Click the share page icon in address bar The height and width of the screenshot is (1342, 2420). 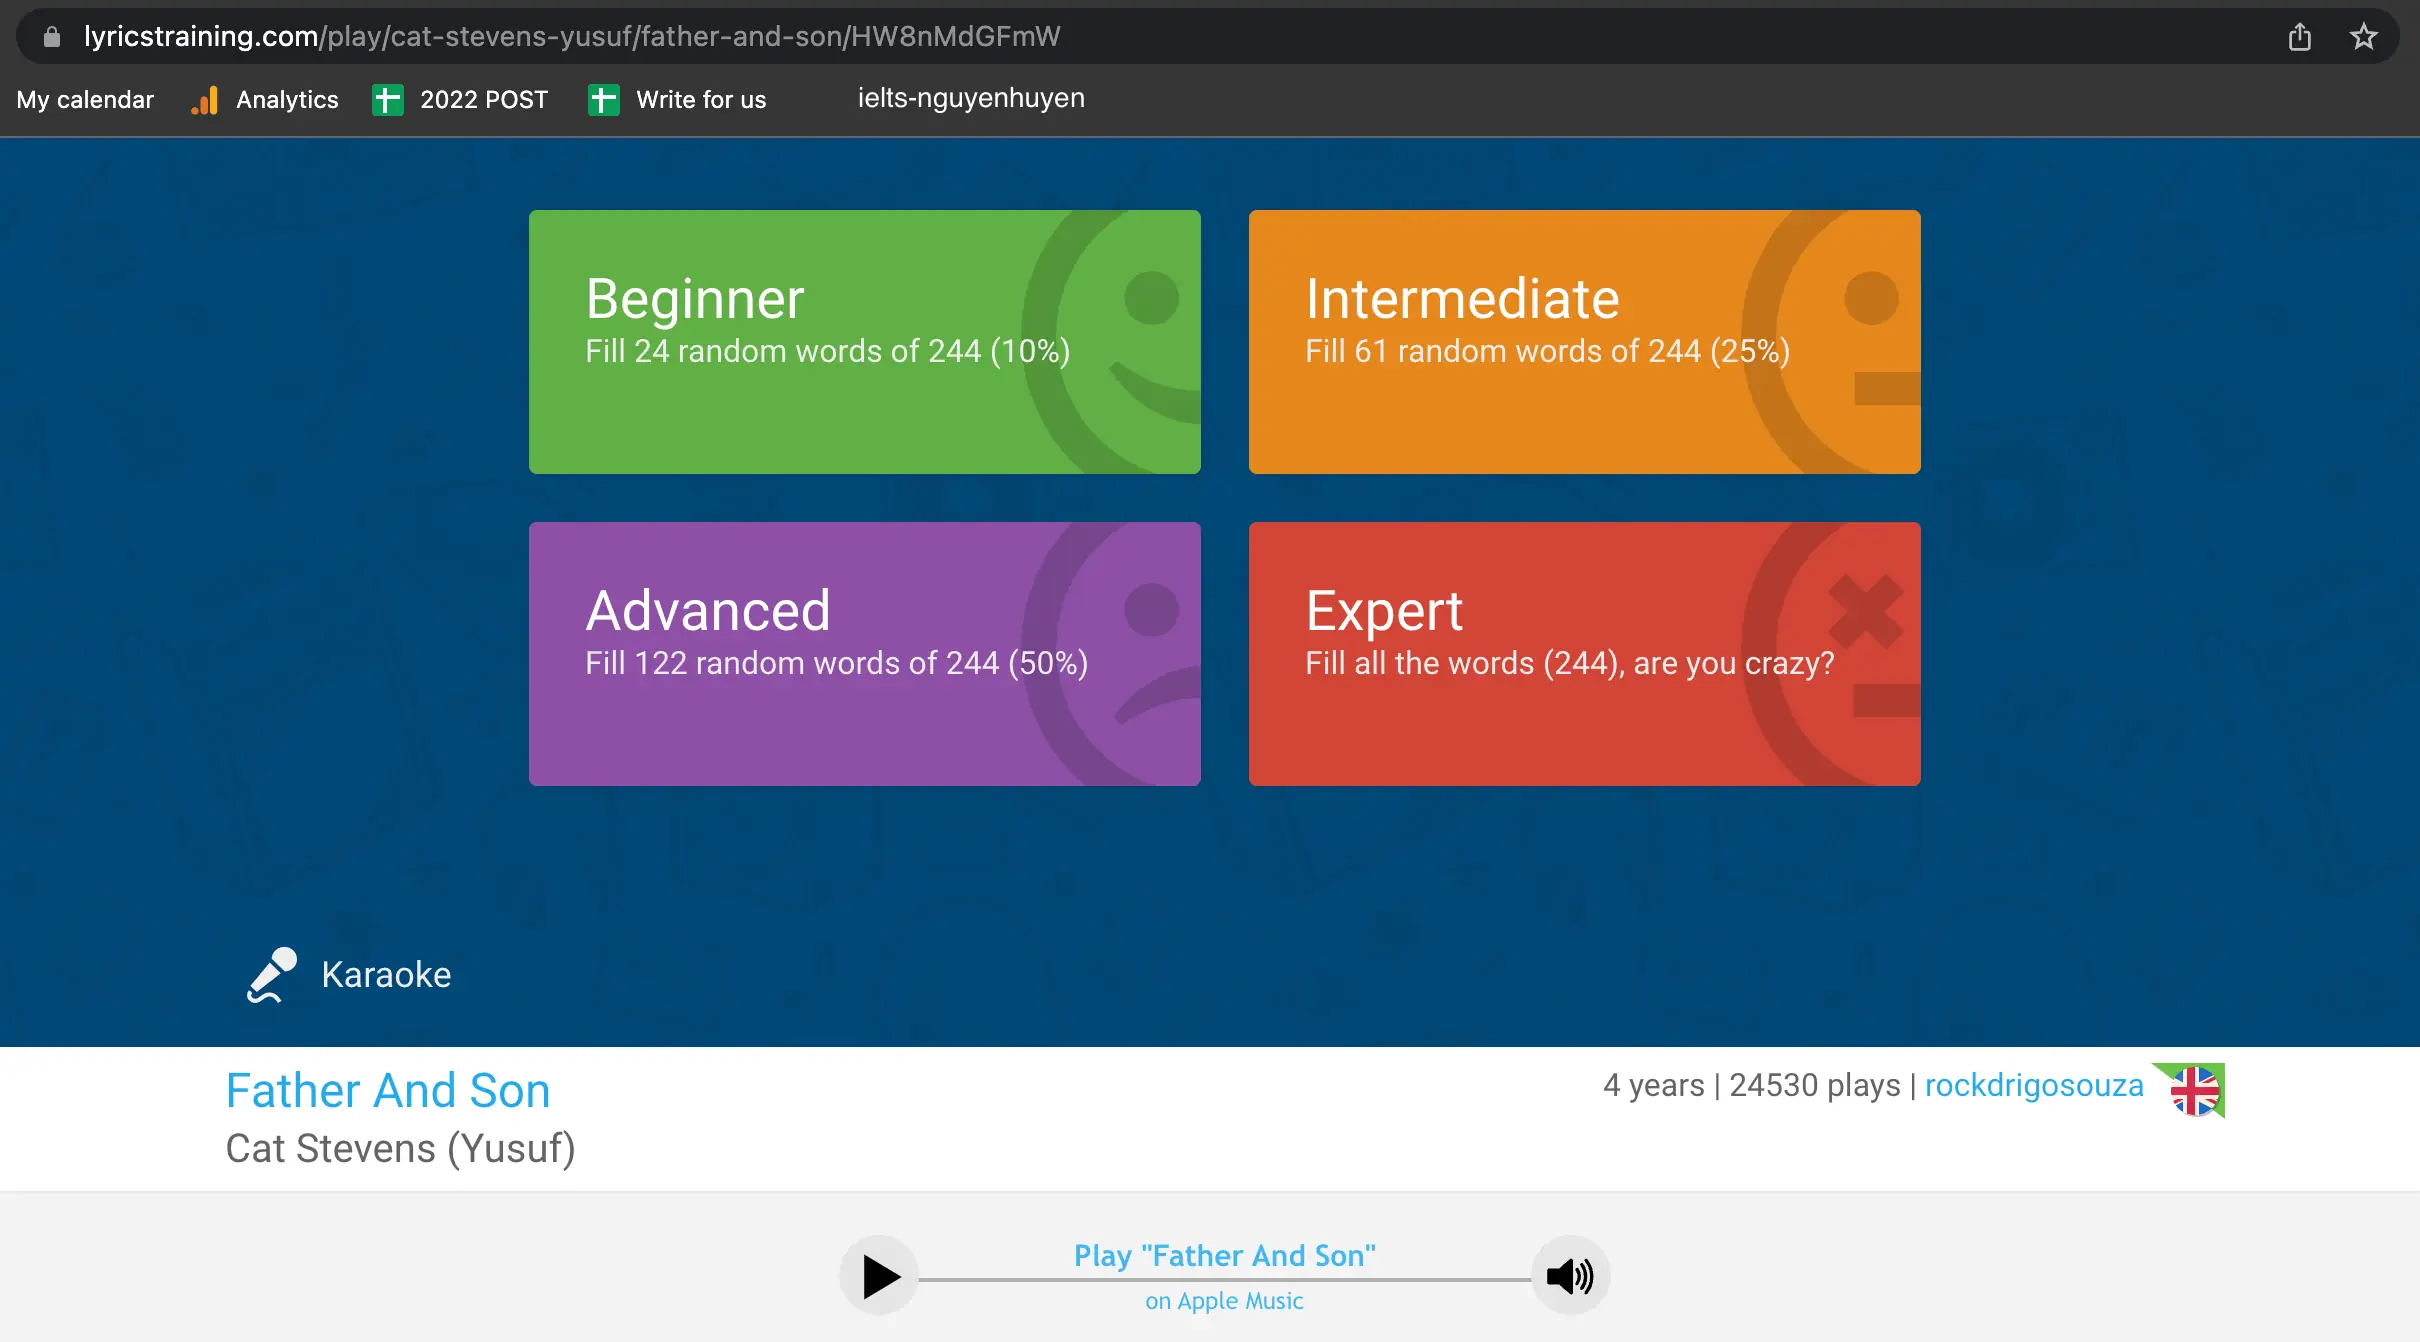click(2299, 37)
